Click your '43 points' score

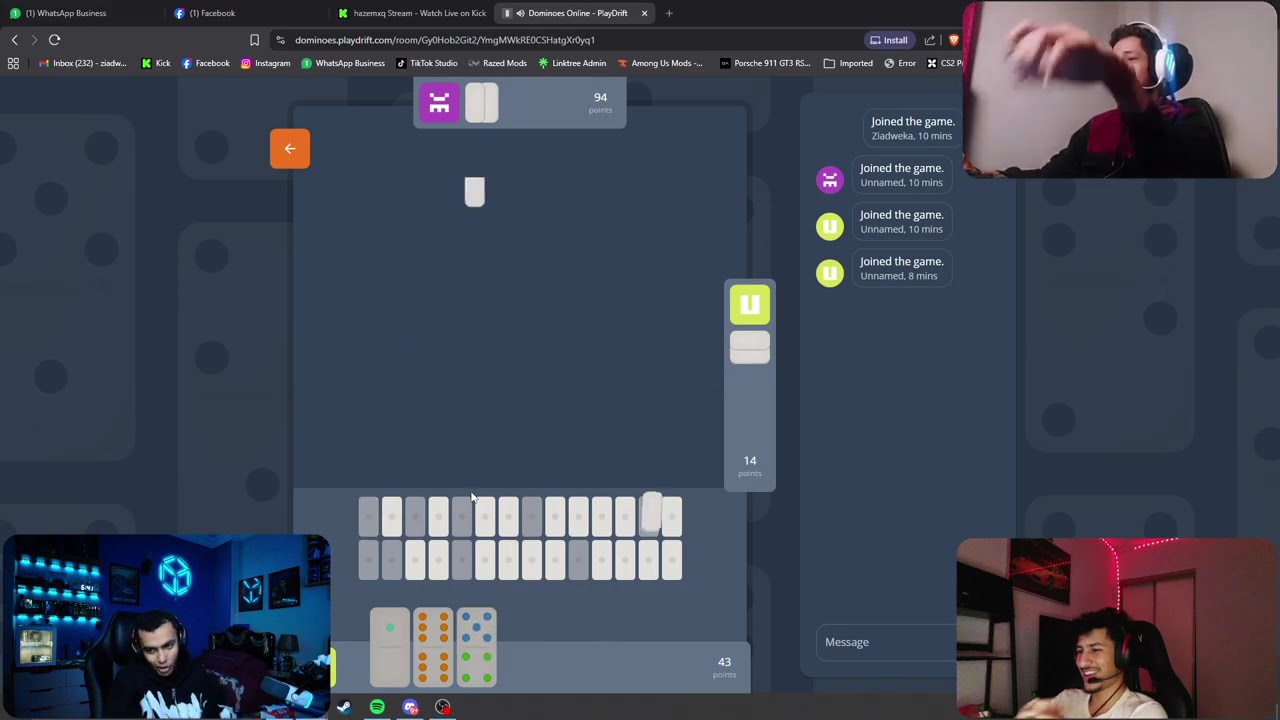725,667
